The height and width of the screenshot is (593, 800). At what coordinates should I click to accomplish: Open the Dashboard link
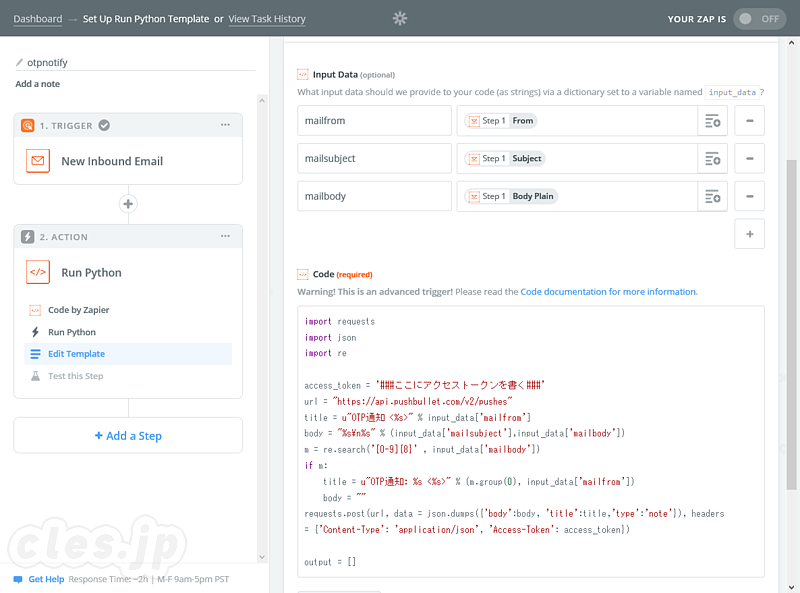[37, 19]
